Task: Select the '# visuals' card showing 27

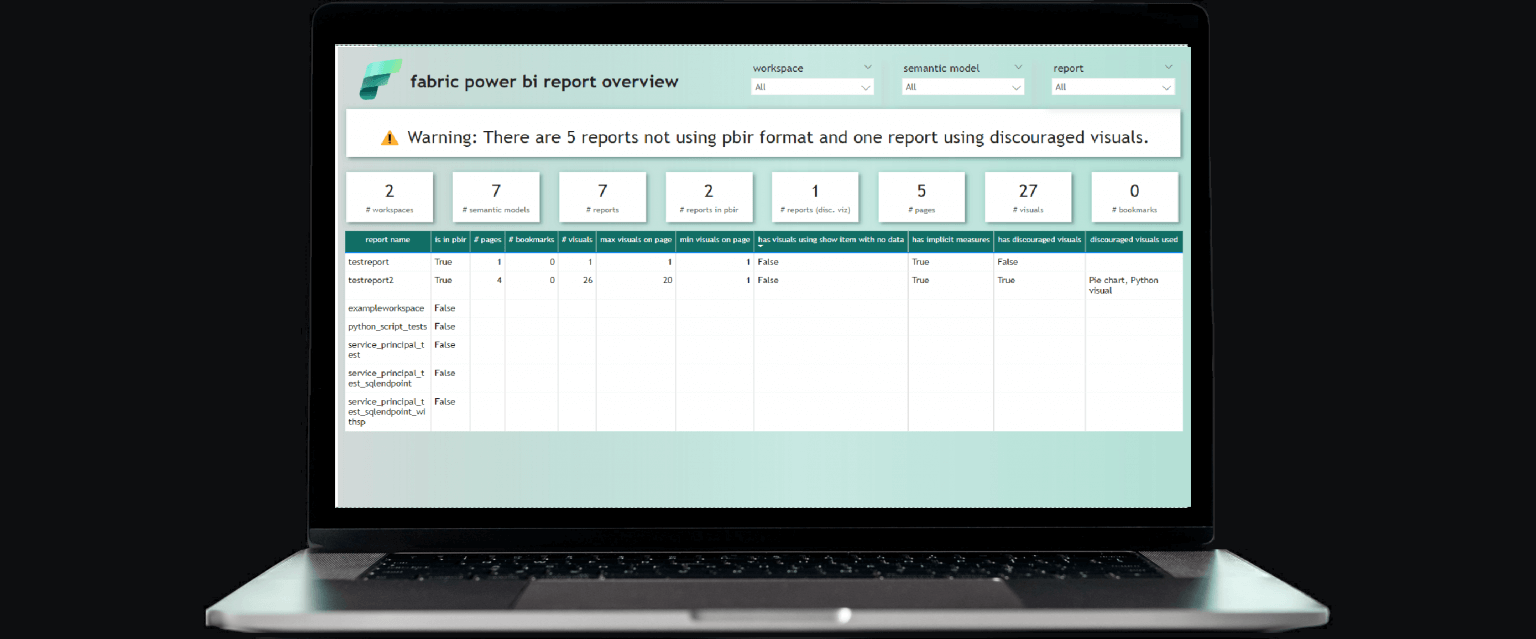Action: click(x=1028, y=197)
